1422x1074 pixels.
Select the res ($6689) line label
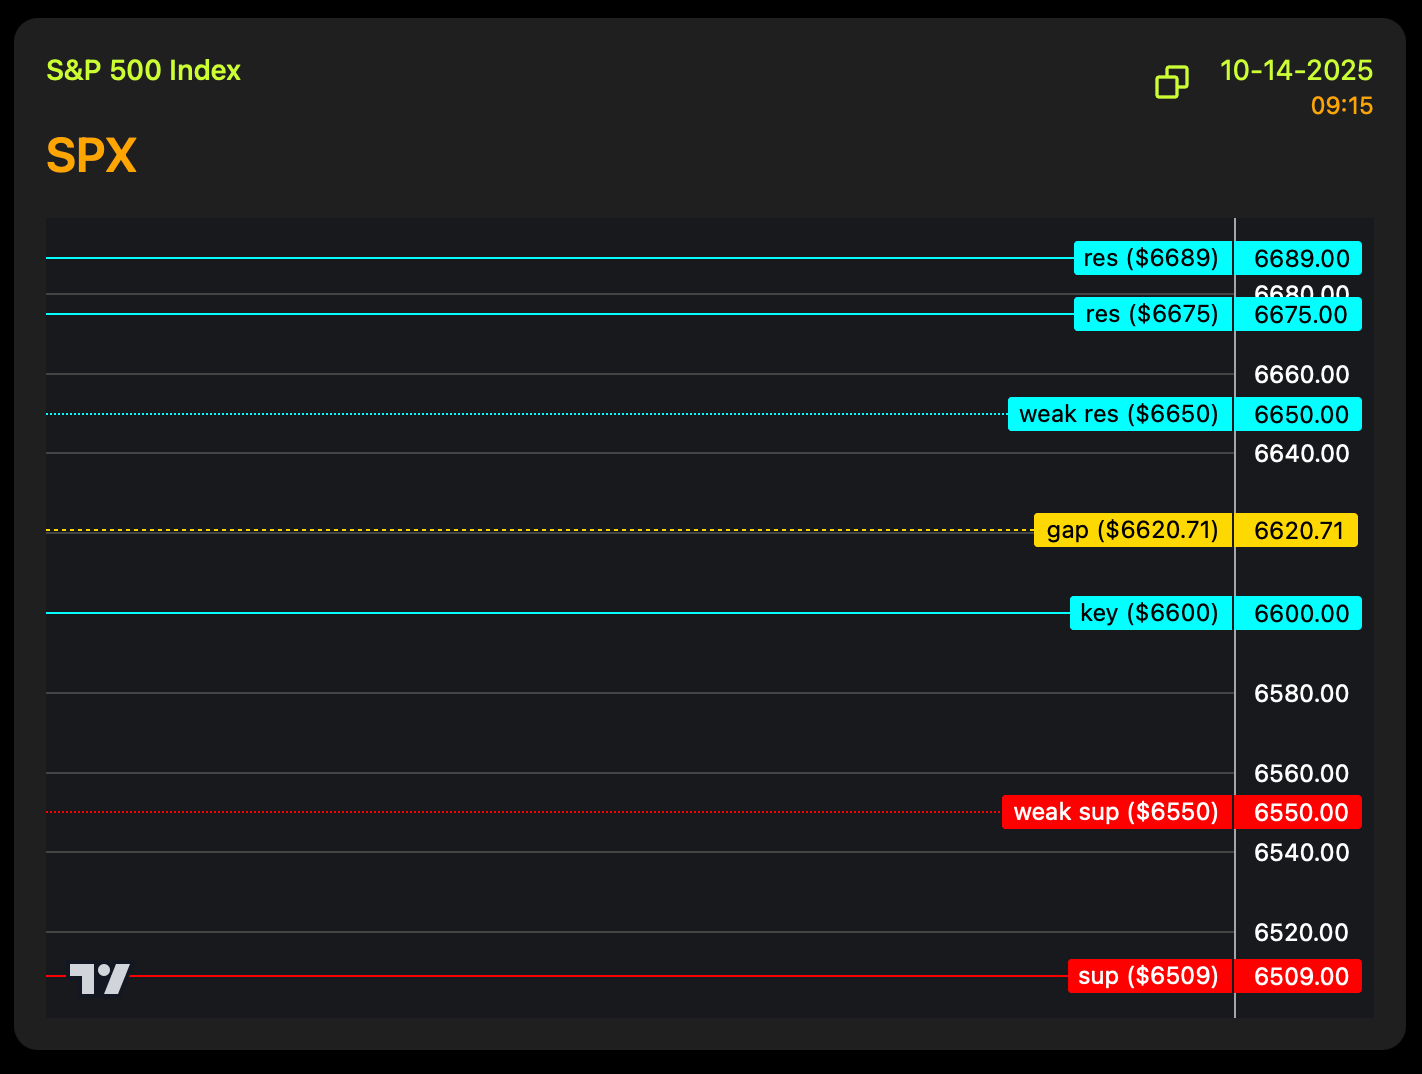pyautogui.click(x=1152, y=258)
